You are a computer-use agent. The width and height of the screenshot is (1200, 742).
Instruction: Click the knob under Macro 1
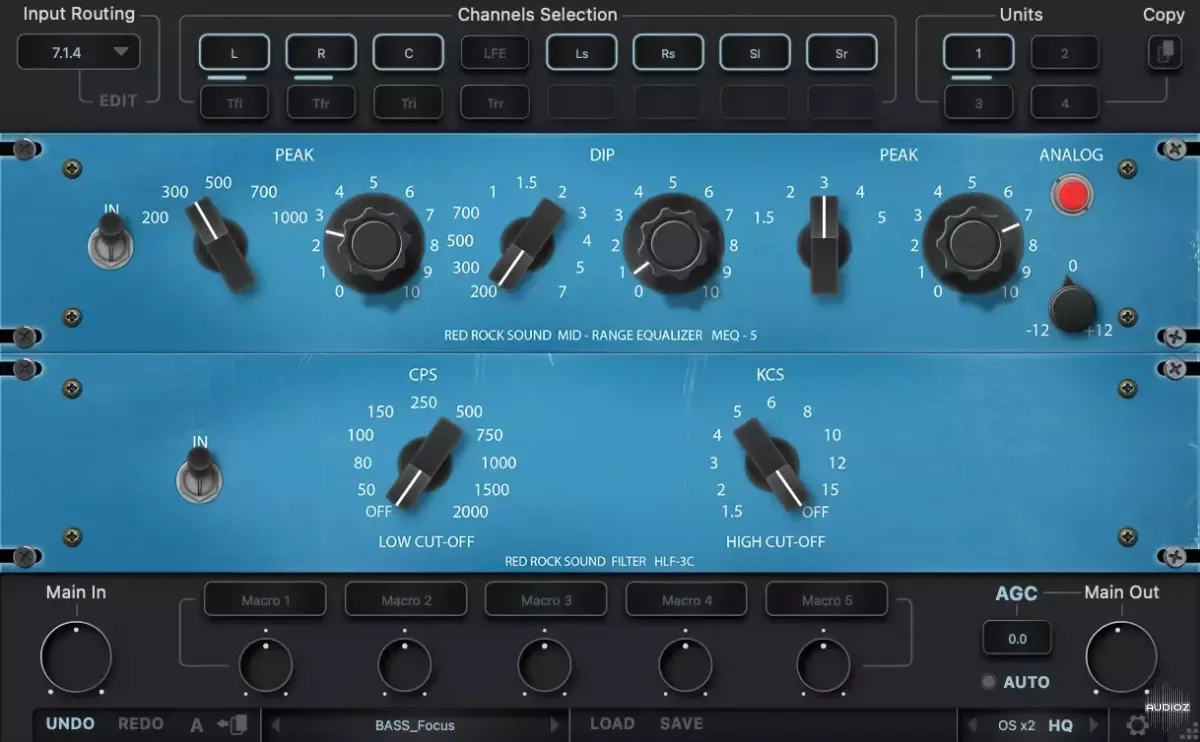click(x=265, y=665)
